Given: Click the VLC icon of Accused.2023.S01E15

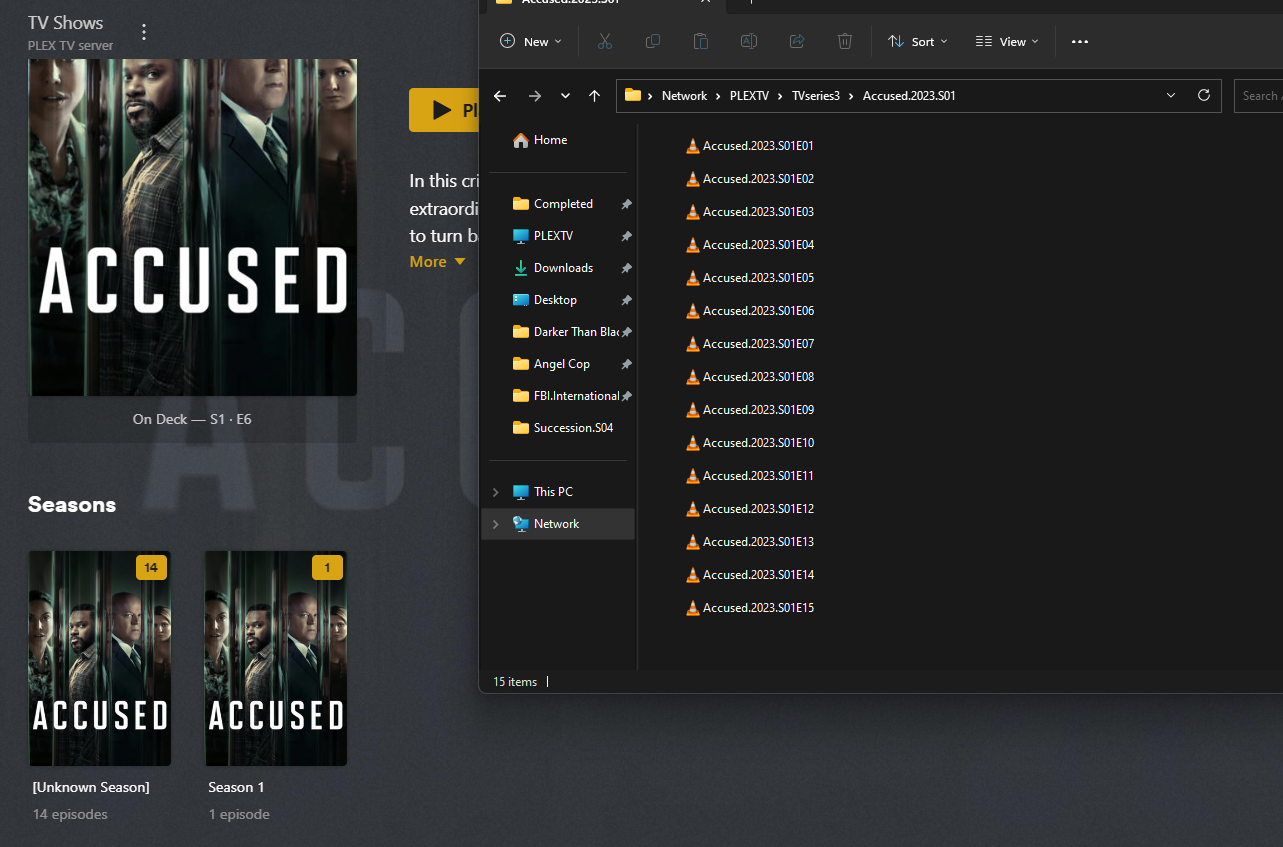Looking at the screenshot, I should pyautogui.click(x=693, y=608).
